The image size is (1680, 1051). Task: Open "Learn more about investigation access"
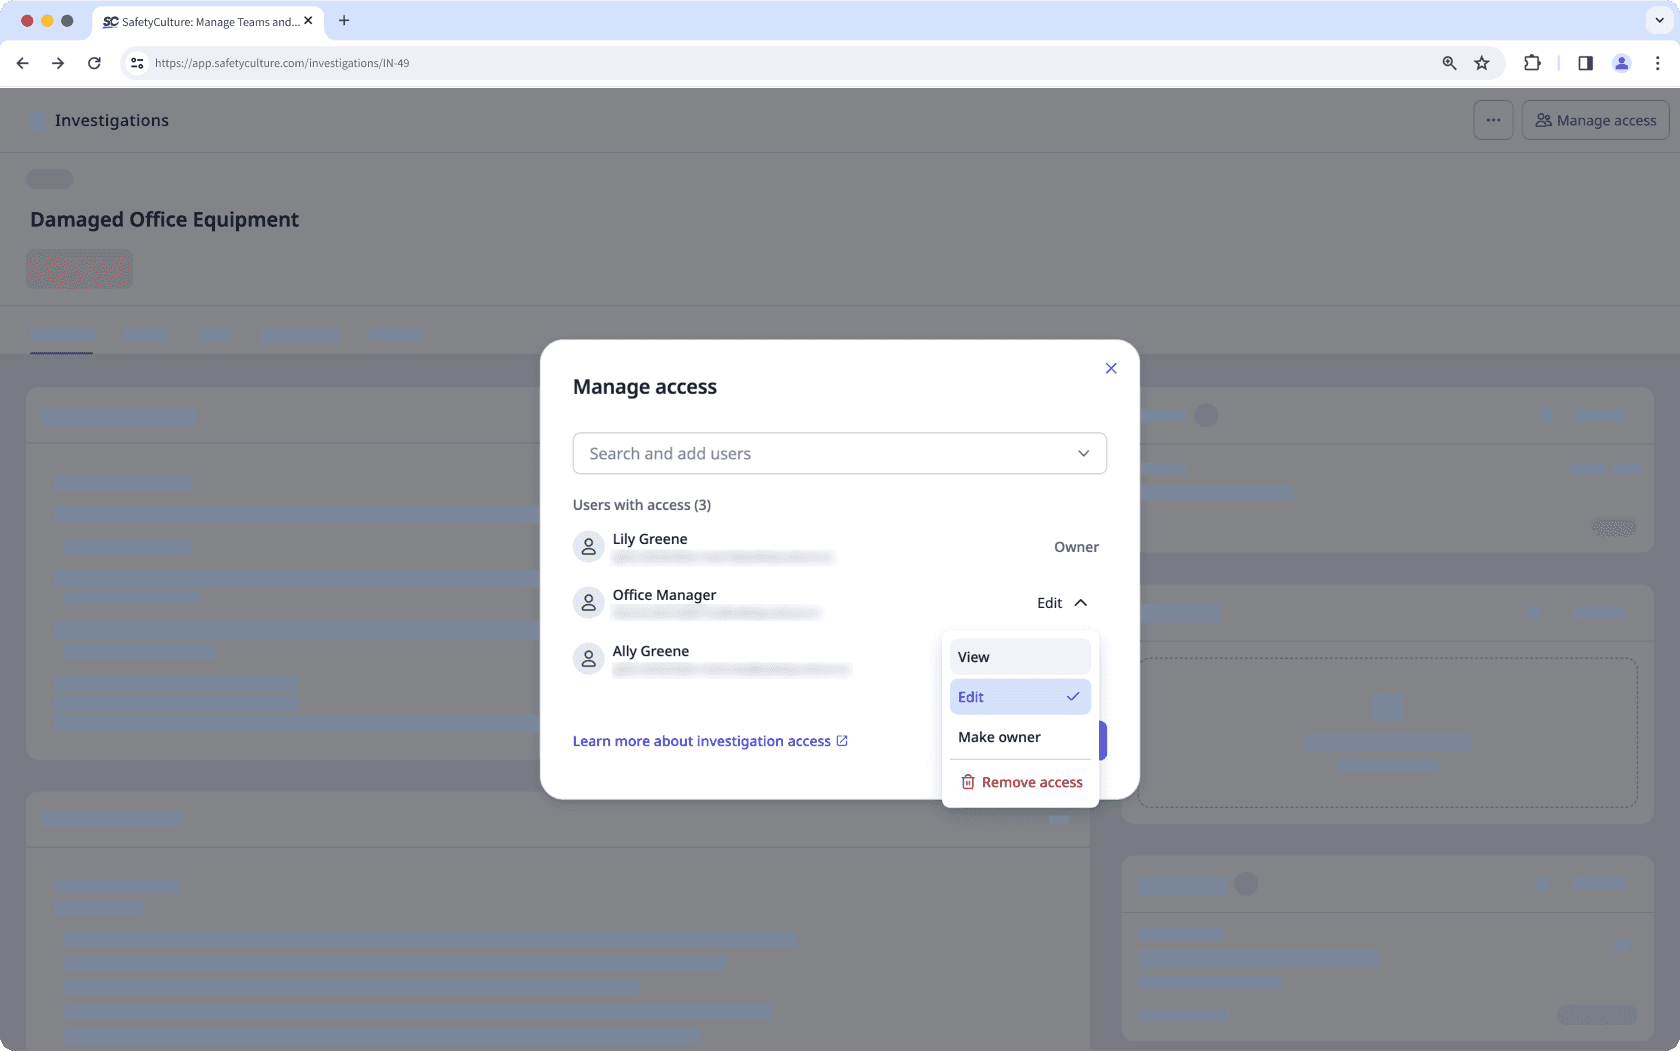[x=702, y=740]
